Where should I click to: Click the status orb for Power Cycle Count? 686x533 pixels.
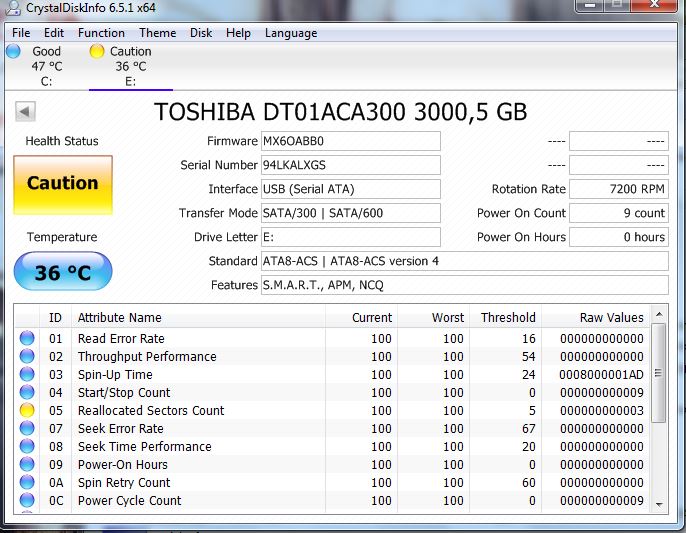[x=27, y=500]
